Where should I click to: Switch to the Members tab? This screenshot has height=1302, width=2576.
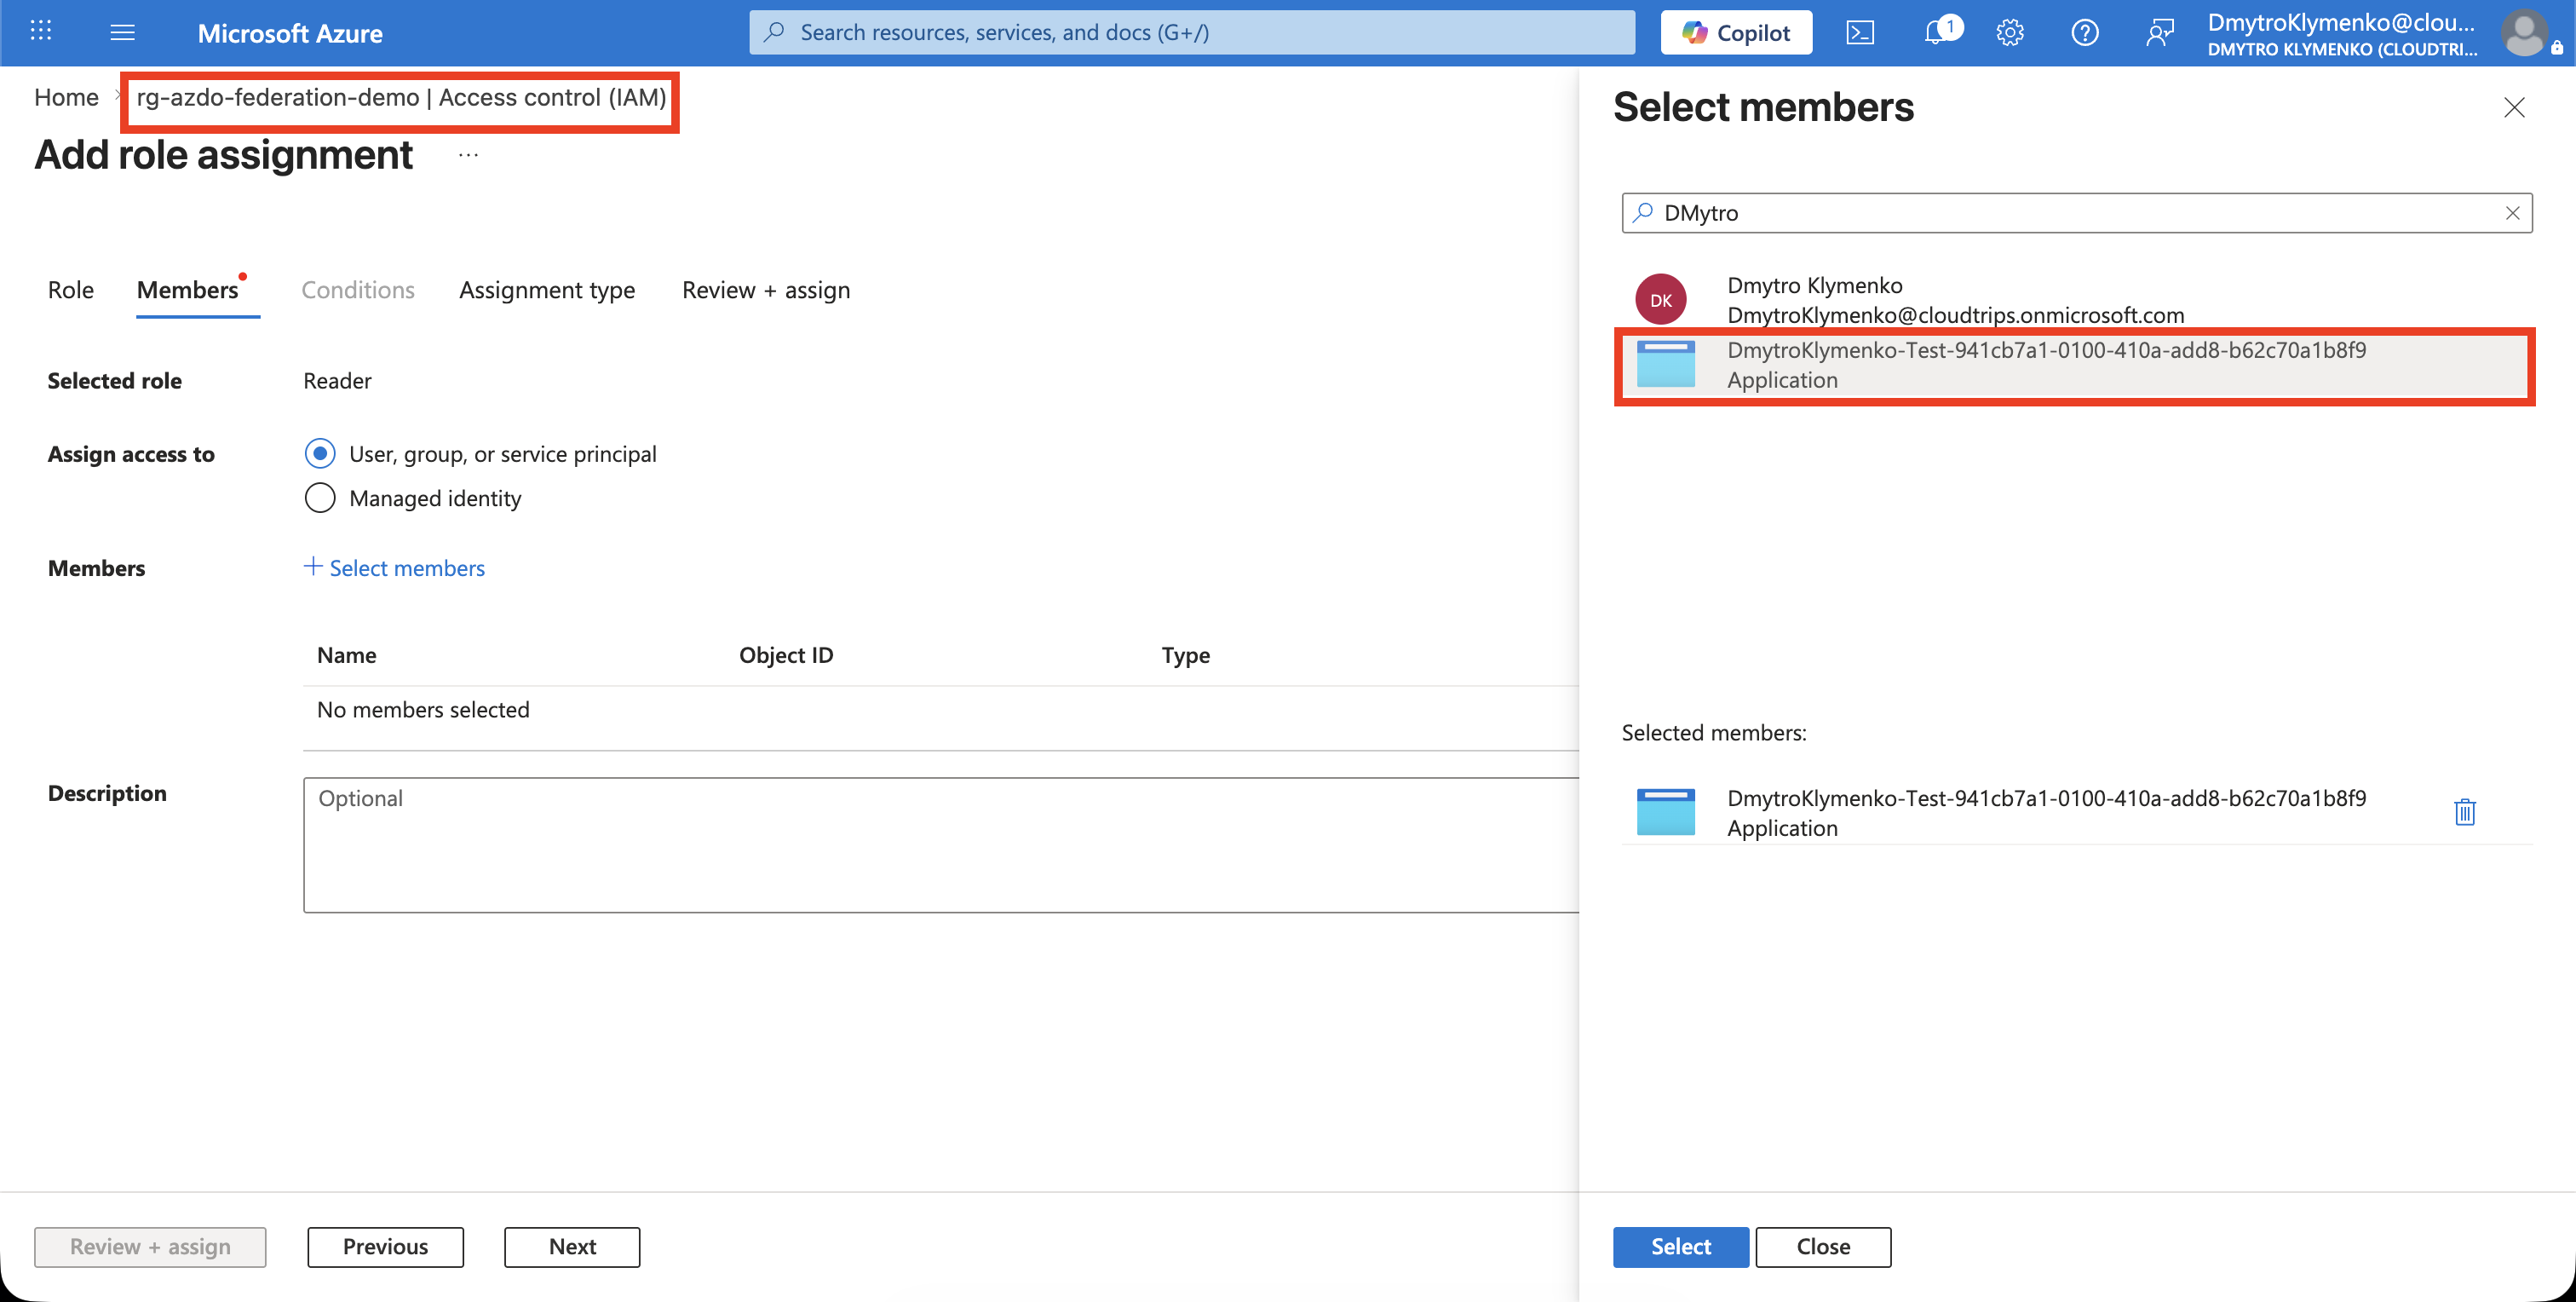188,290
